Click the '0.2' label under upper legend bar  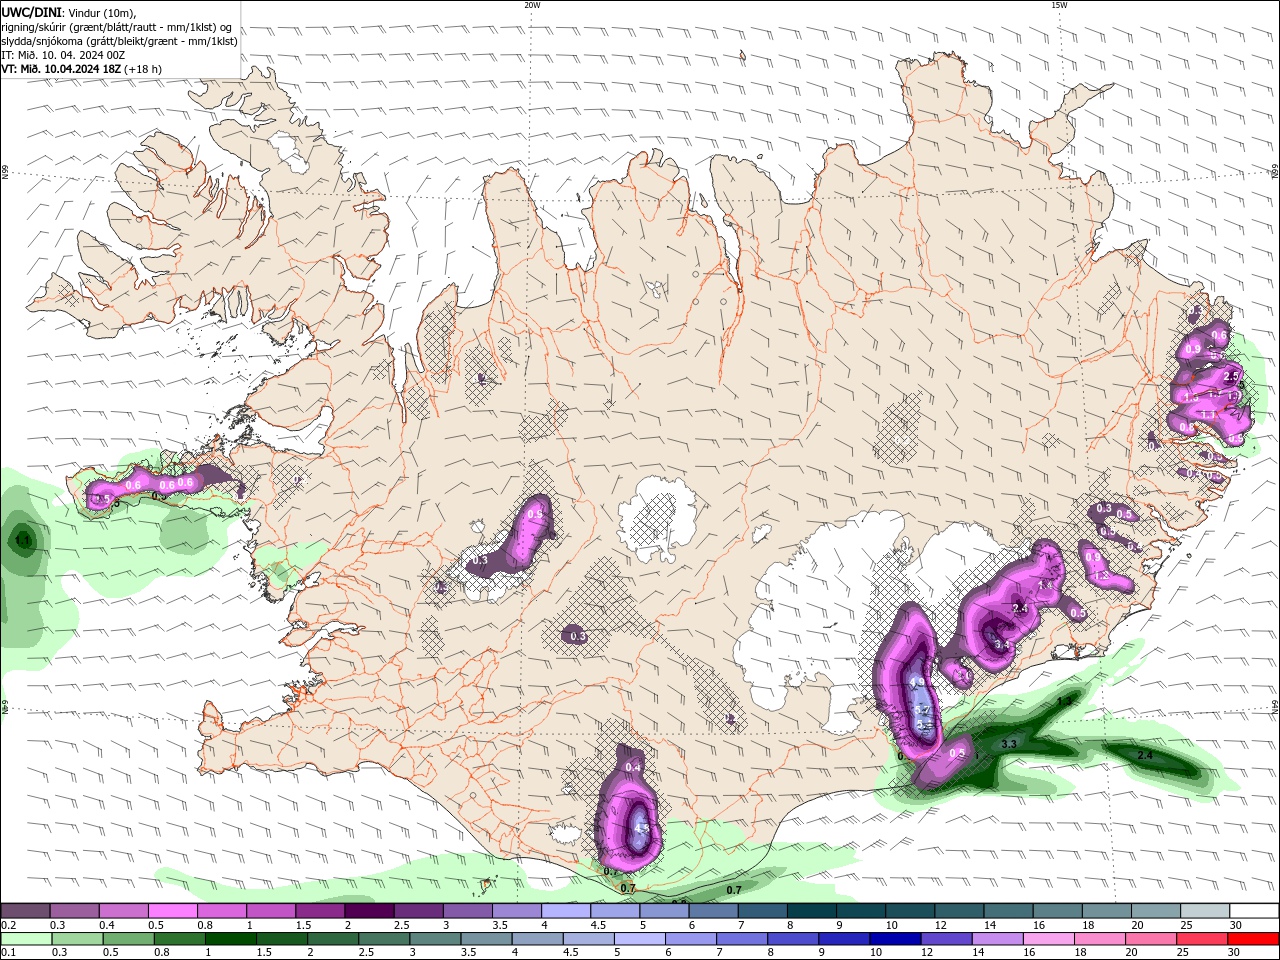pyautogui.click(x=8, y=925)
